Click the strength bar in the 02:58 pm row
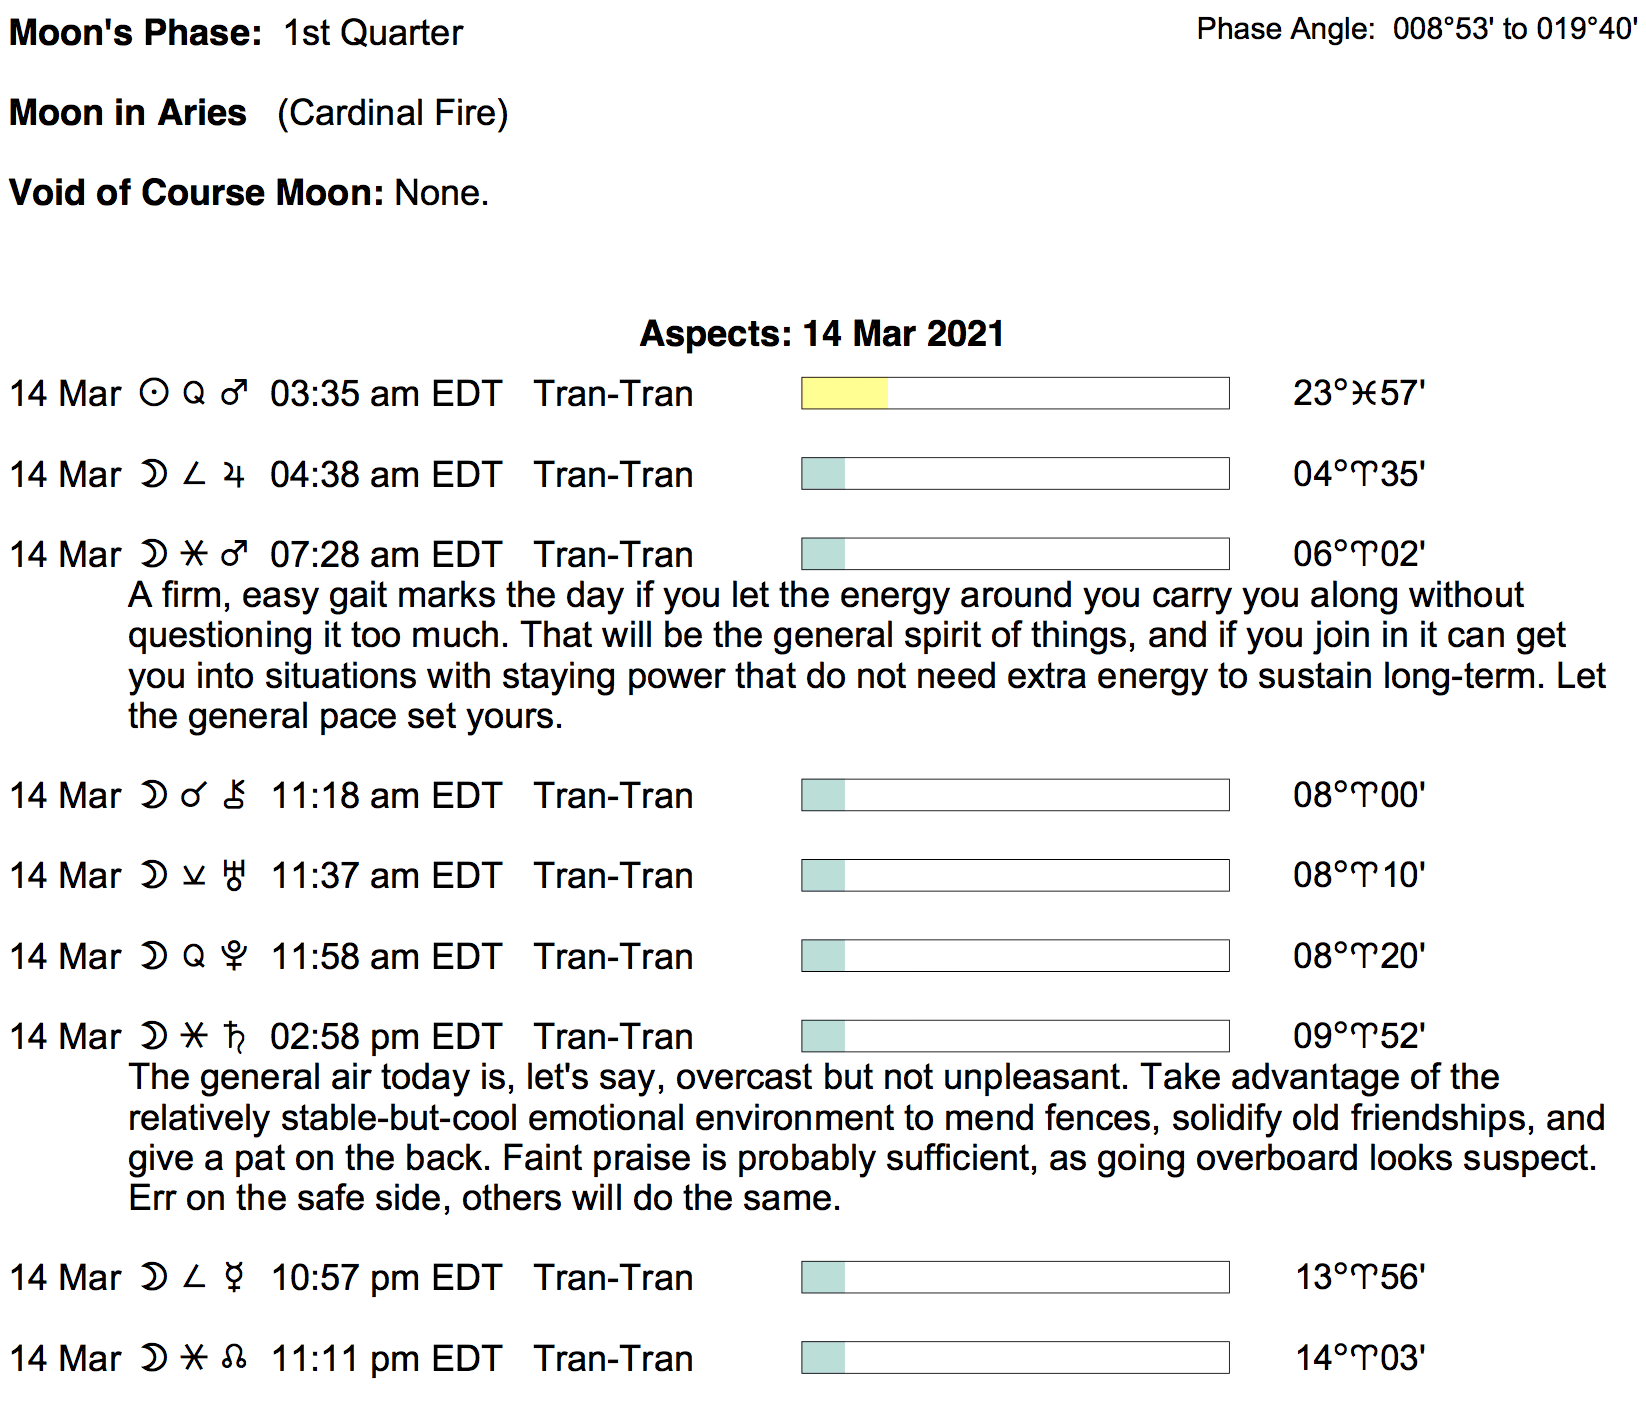This screenshot has width=1646, height=1410. click(x=1014, y=1036)
